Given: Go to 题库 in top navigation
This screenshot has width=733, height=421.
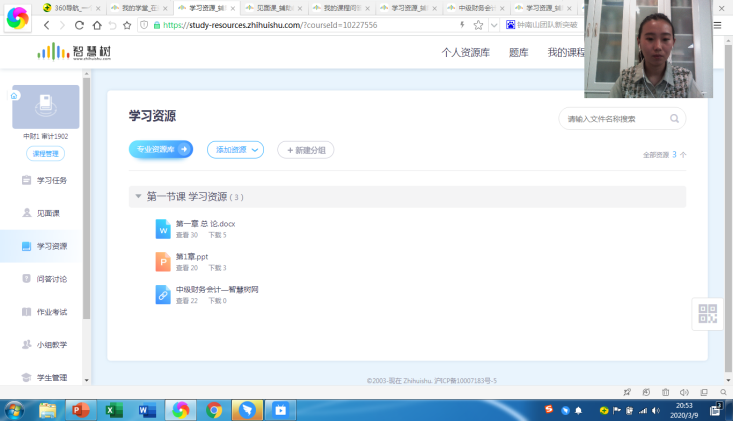Looking at the screenshot, I should [518, 52].
